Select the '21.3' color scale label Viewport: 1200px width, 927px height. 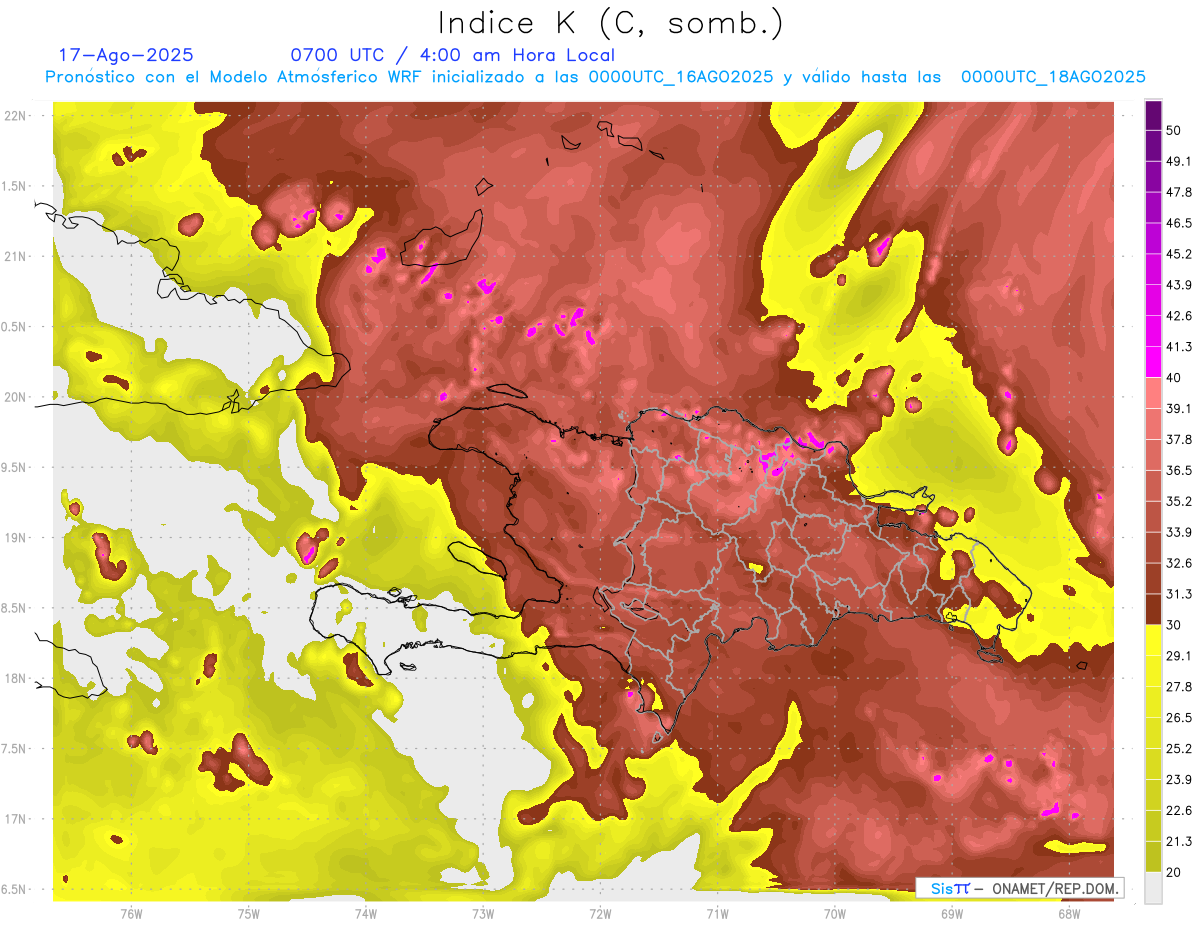click(x=1179, y=842)
